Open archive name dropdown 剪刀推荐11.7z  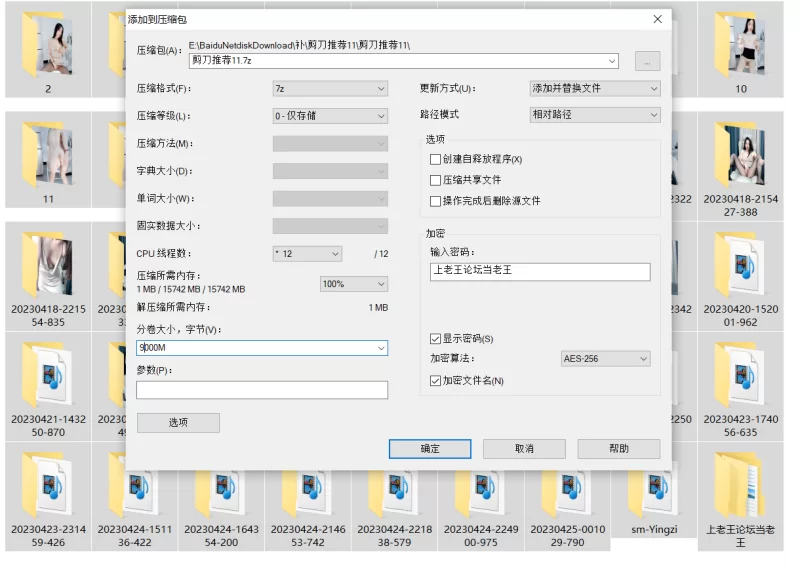click(612, 61)
